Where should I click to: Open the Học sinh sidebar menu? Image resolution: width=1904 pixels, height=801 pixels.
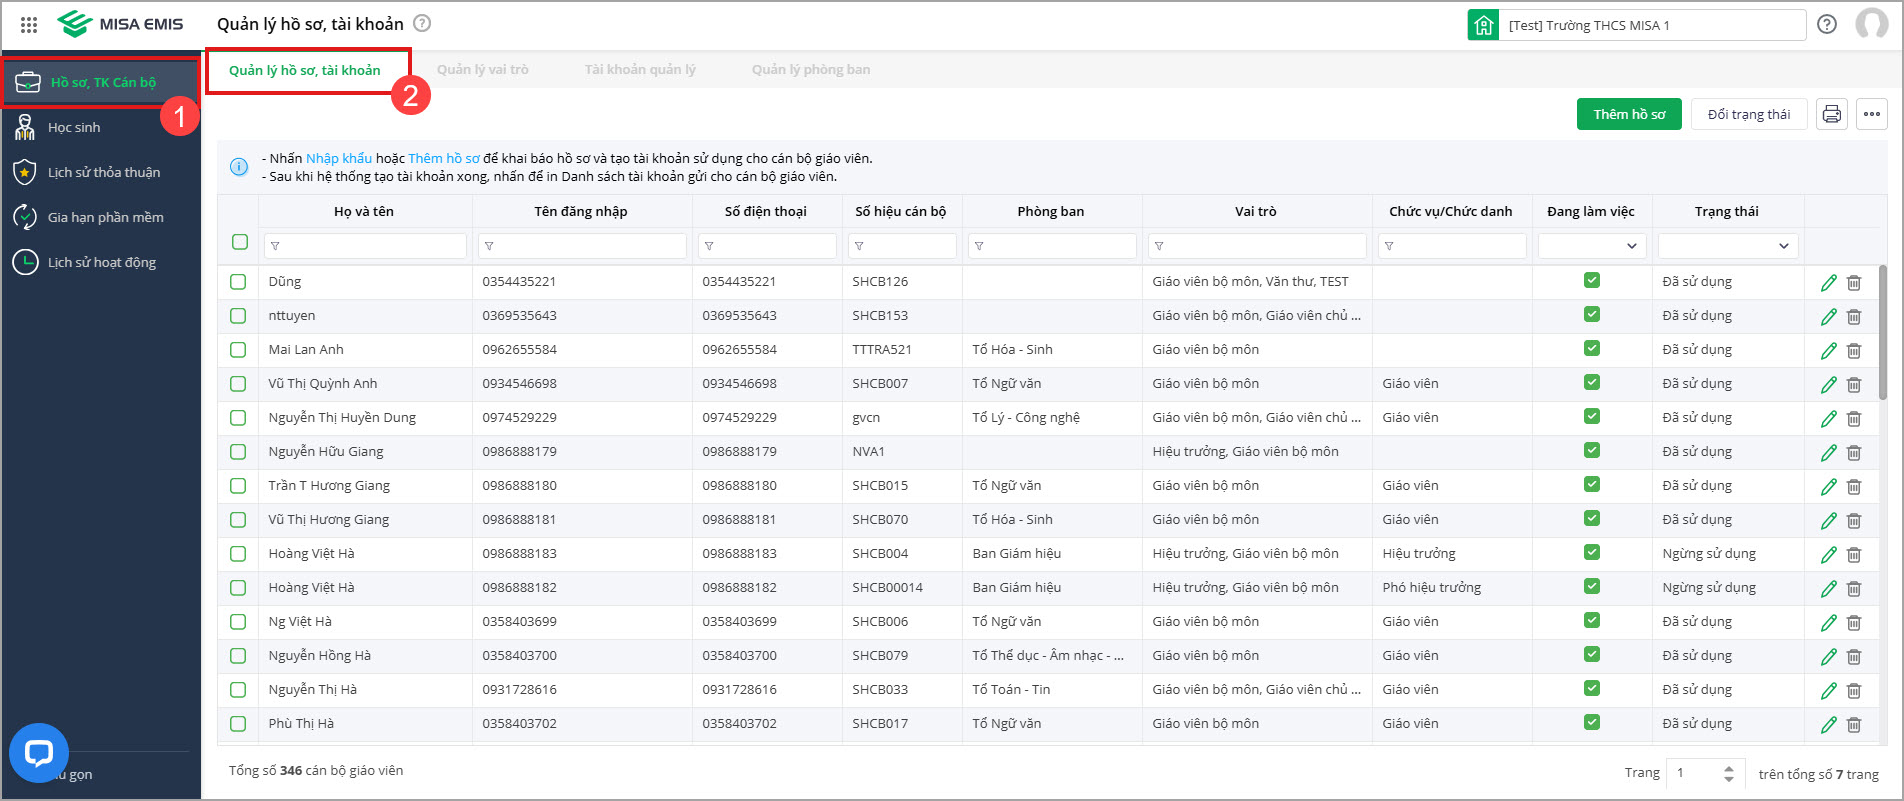pos(74,128)
